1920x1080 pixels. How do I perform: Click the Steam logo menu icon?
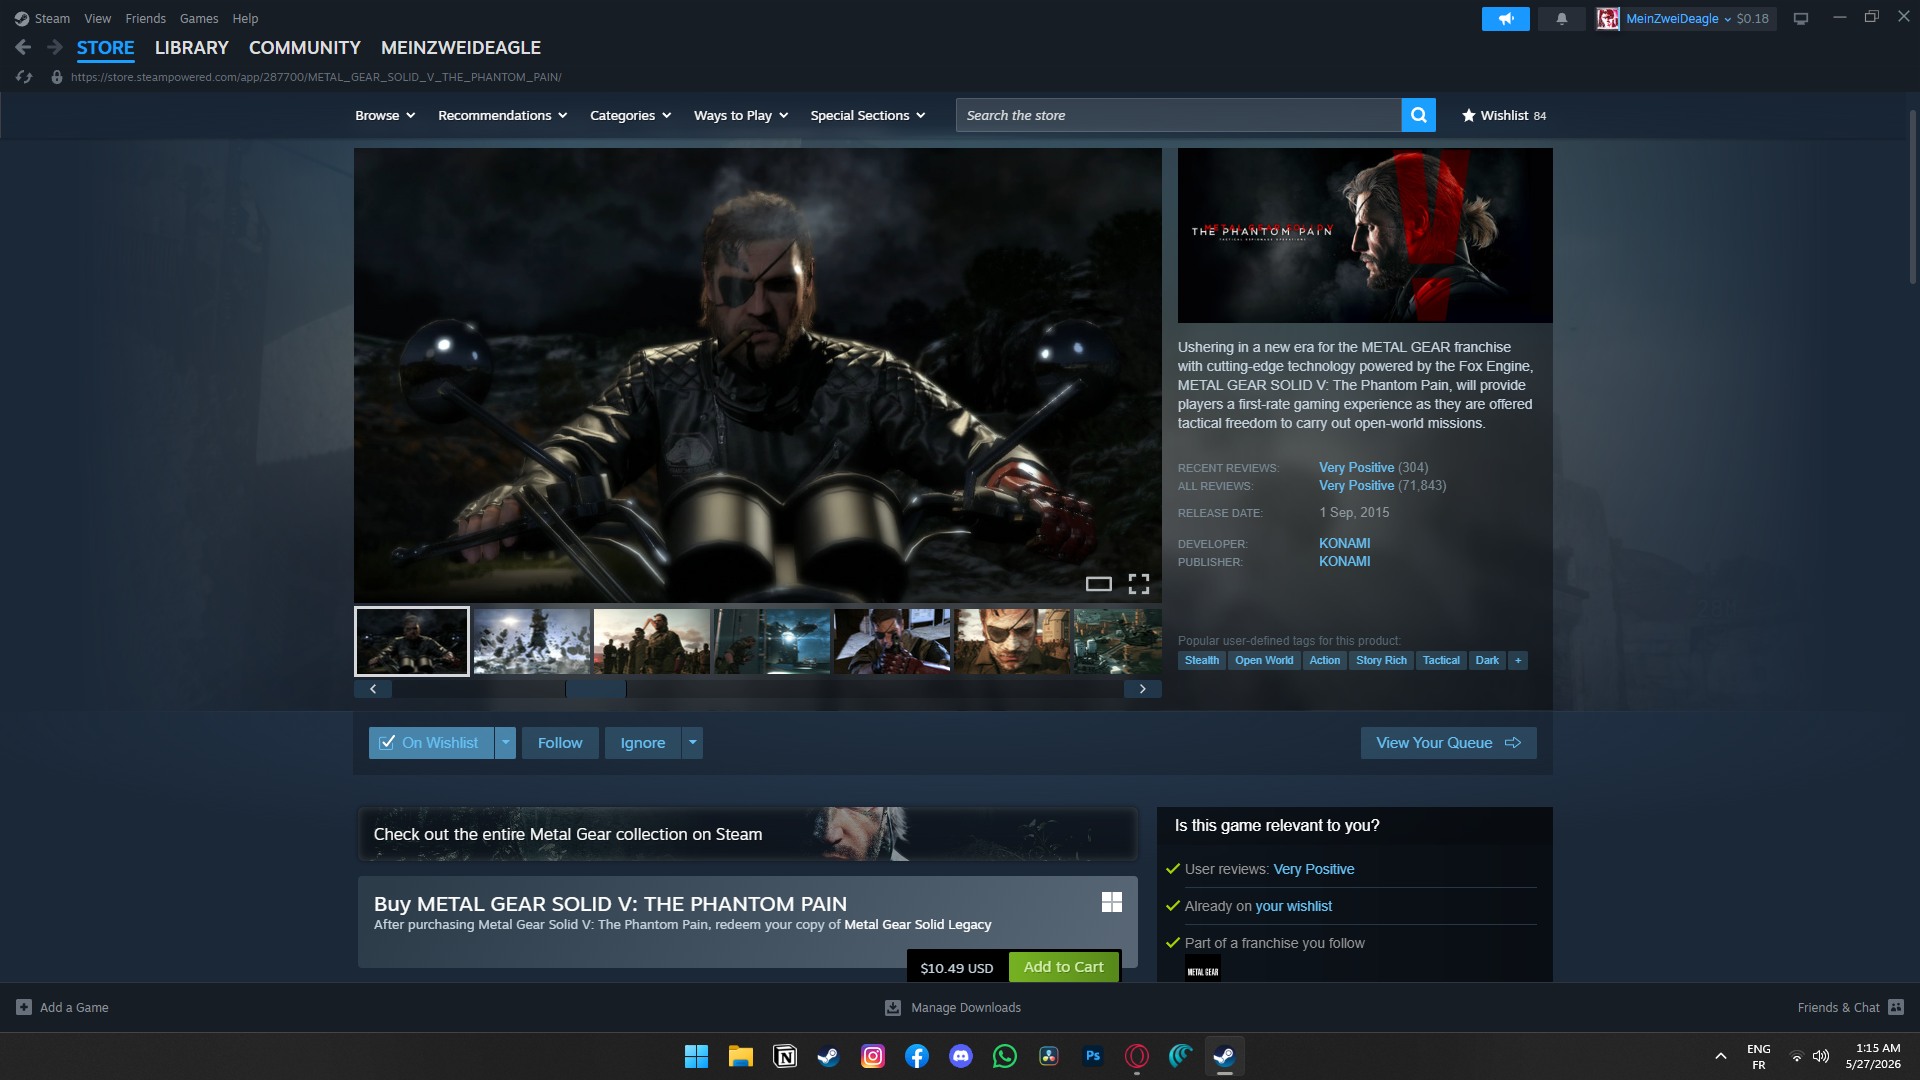tap(21, 18)
